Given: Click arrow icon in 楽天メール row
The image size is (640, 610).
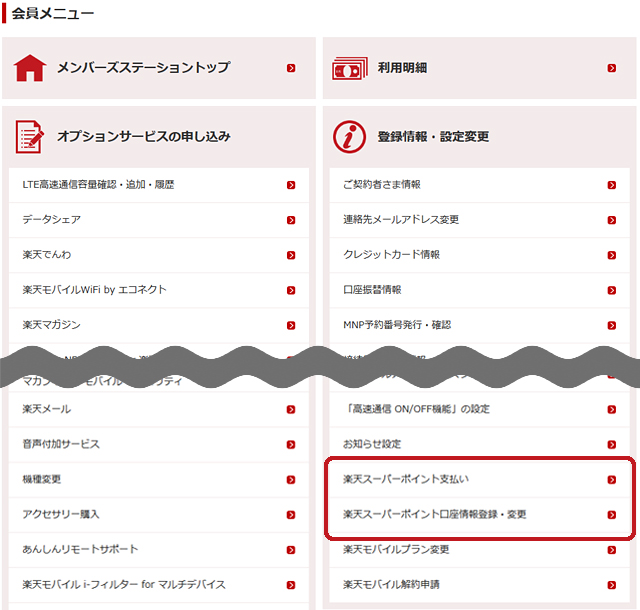Looking at the screenshot, I should click(x=291, y=410).
